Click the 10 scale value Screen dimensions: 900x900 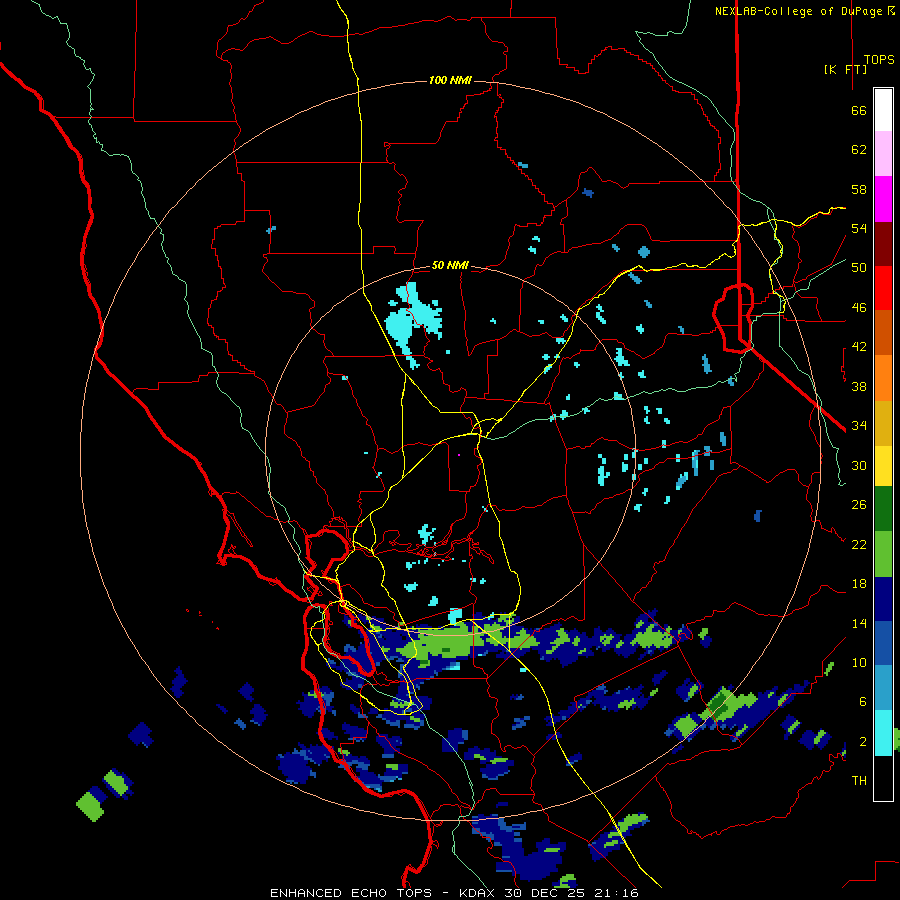(859, 663)
